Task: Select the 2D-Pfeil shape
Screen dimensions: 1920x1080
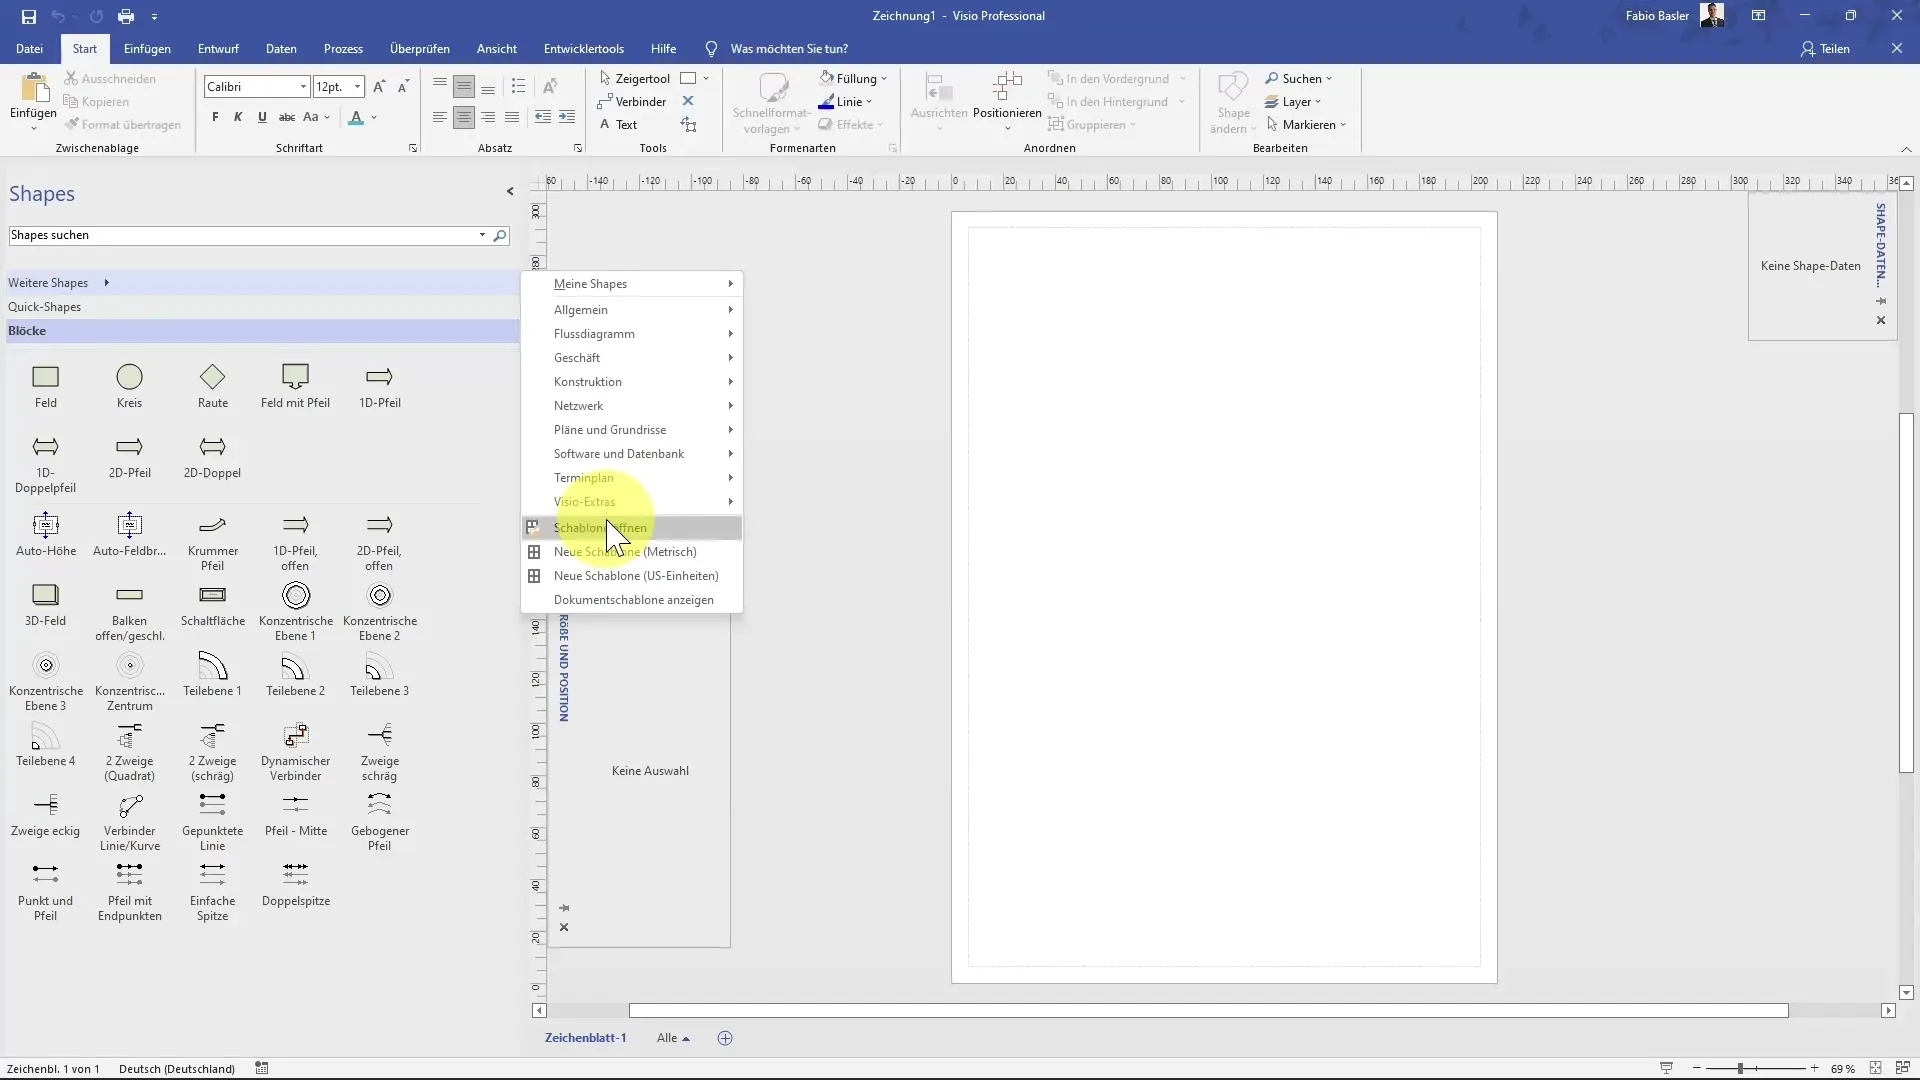Action: (129, 457)
